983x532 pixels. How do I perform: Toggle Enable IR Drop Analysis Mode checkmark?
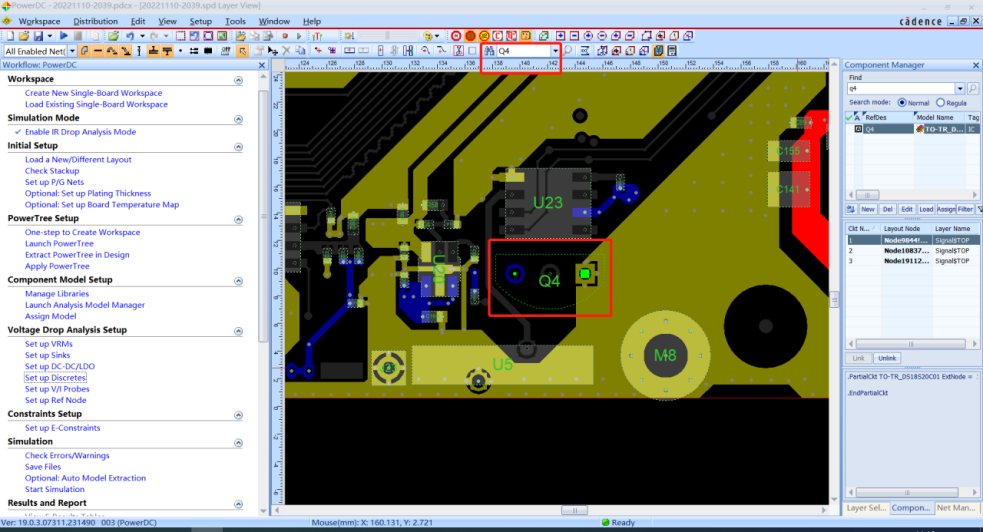[x=18, y=132]
